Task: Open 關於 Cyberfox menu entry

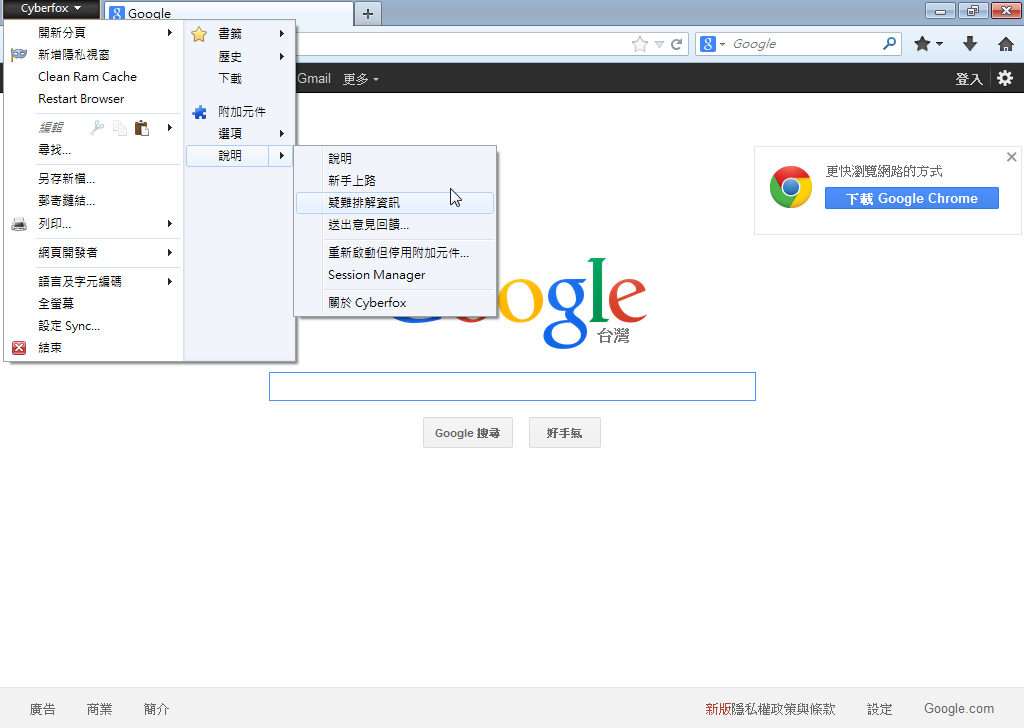Action: tap(394, 303)
